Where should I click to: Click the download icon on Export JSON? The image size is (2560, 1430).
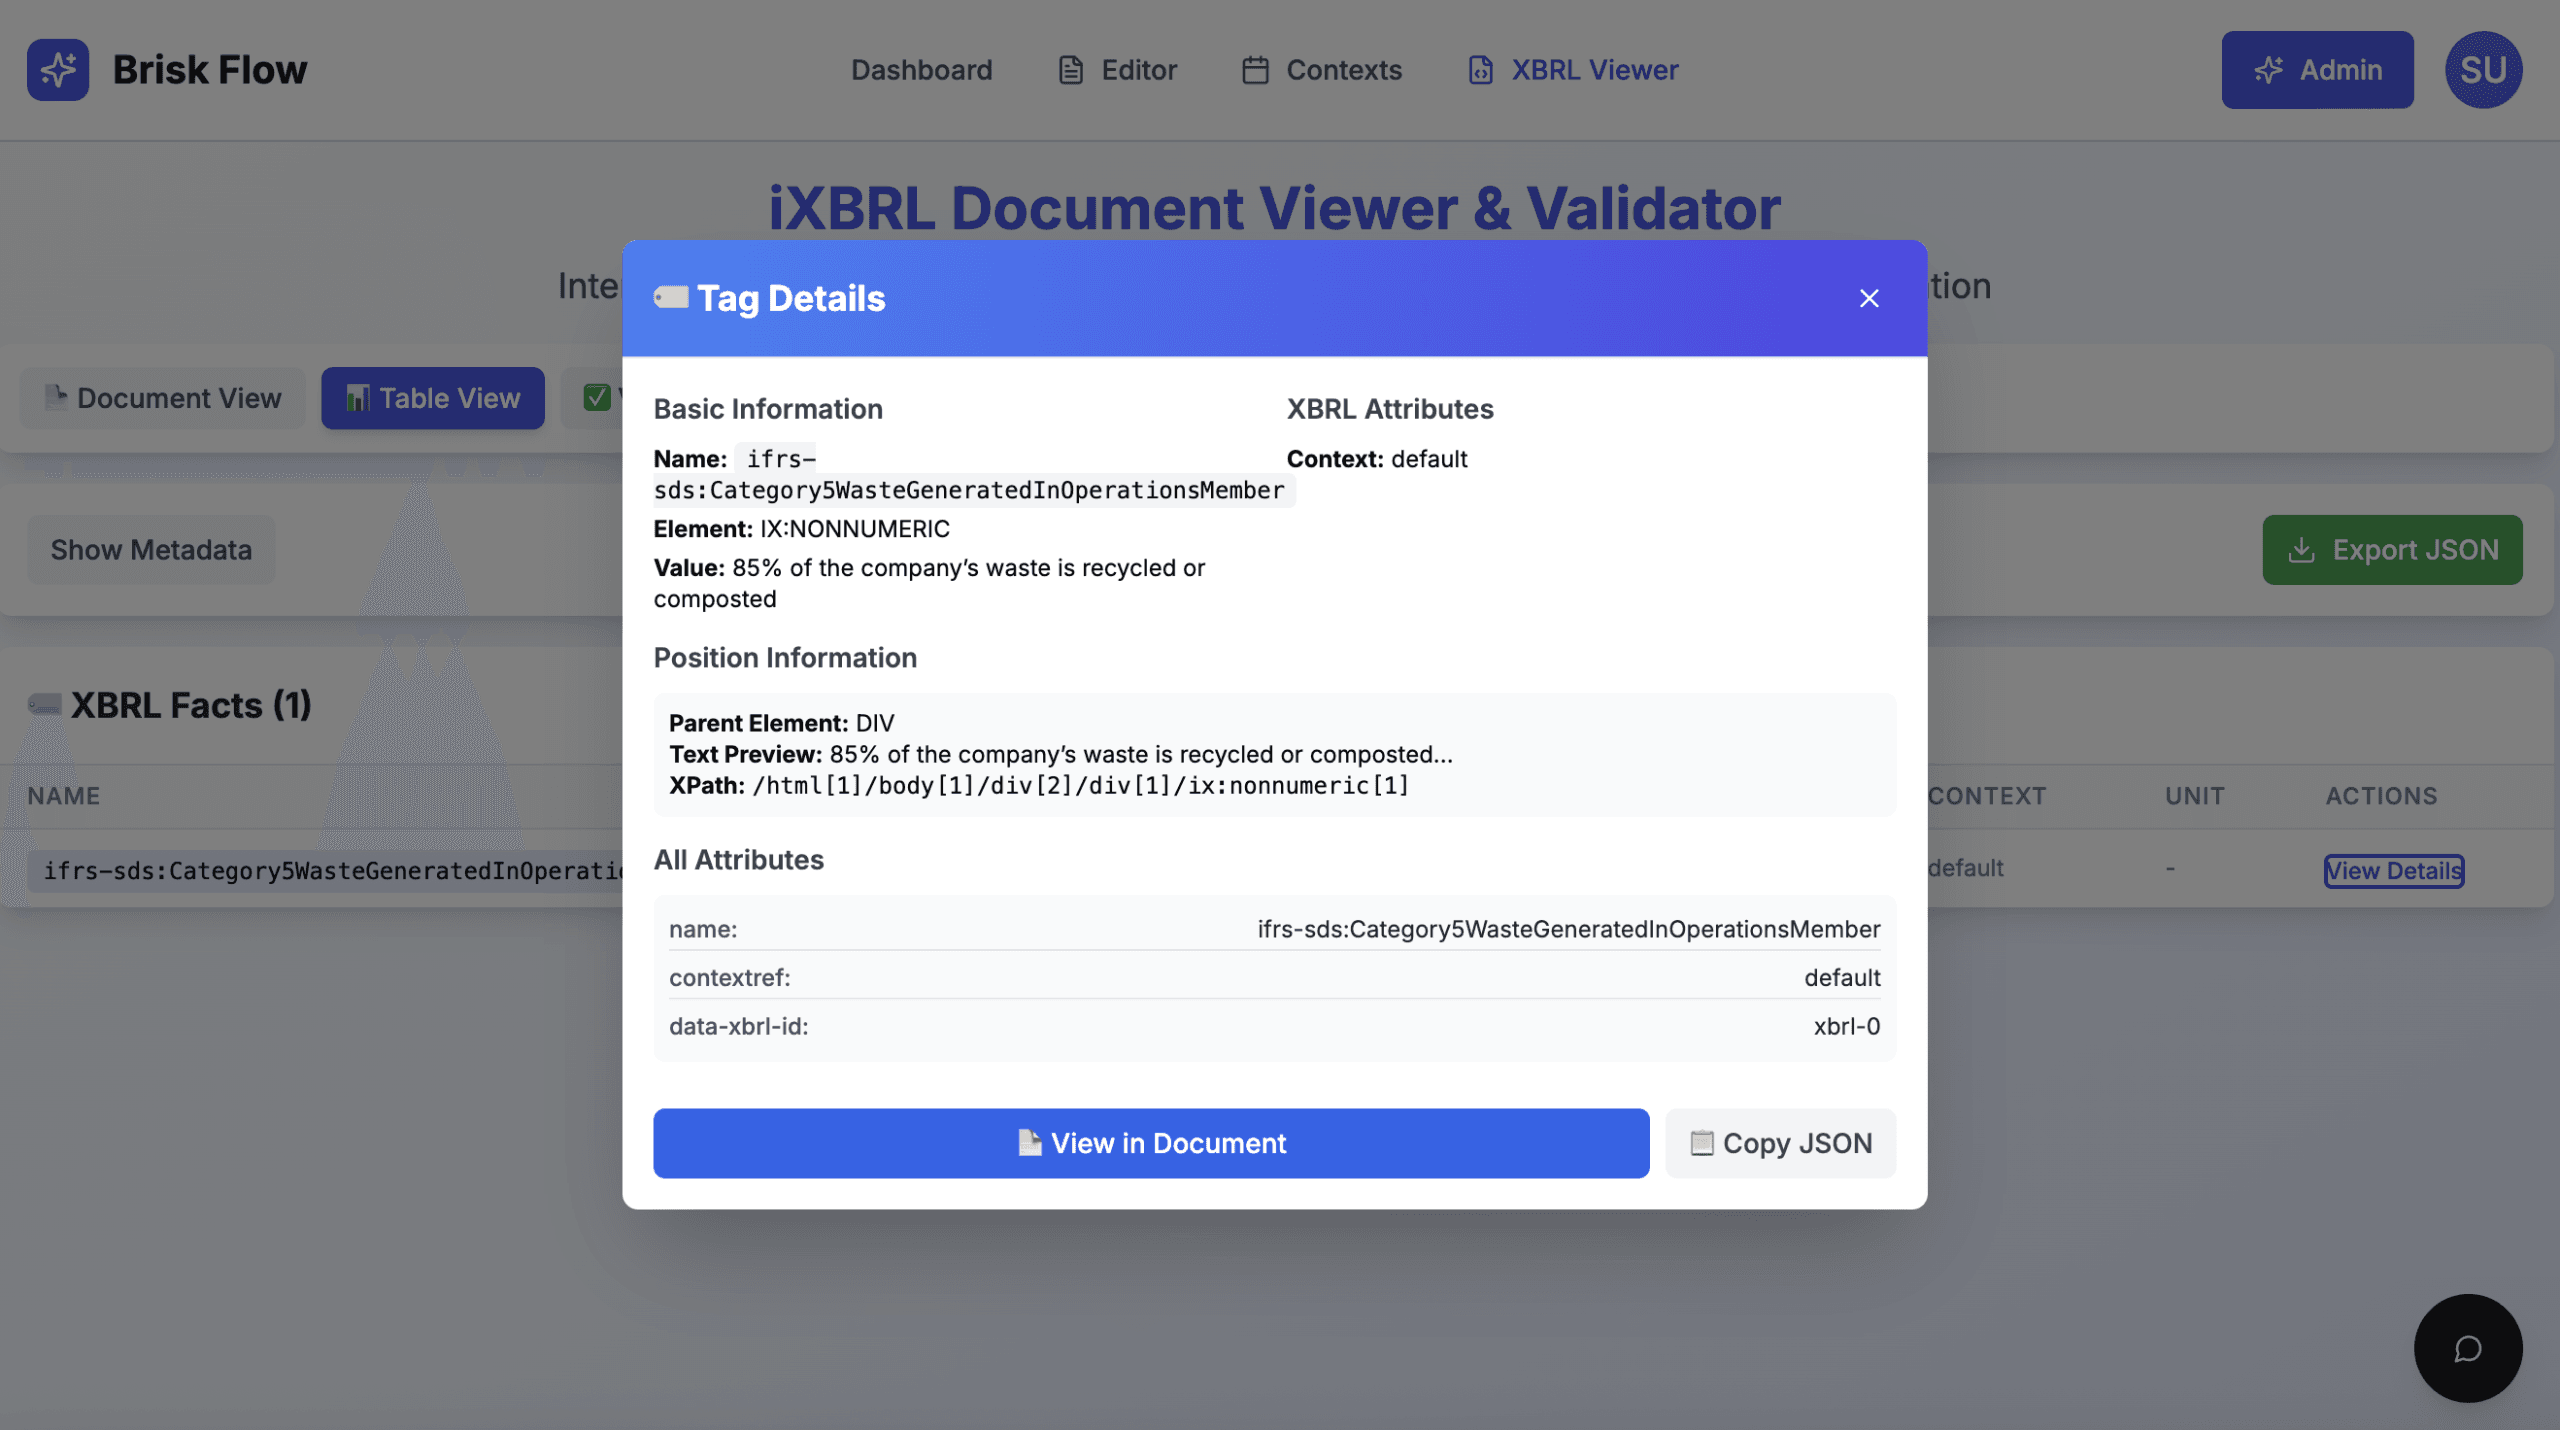[2303, 549]
